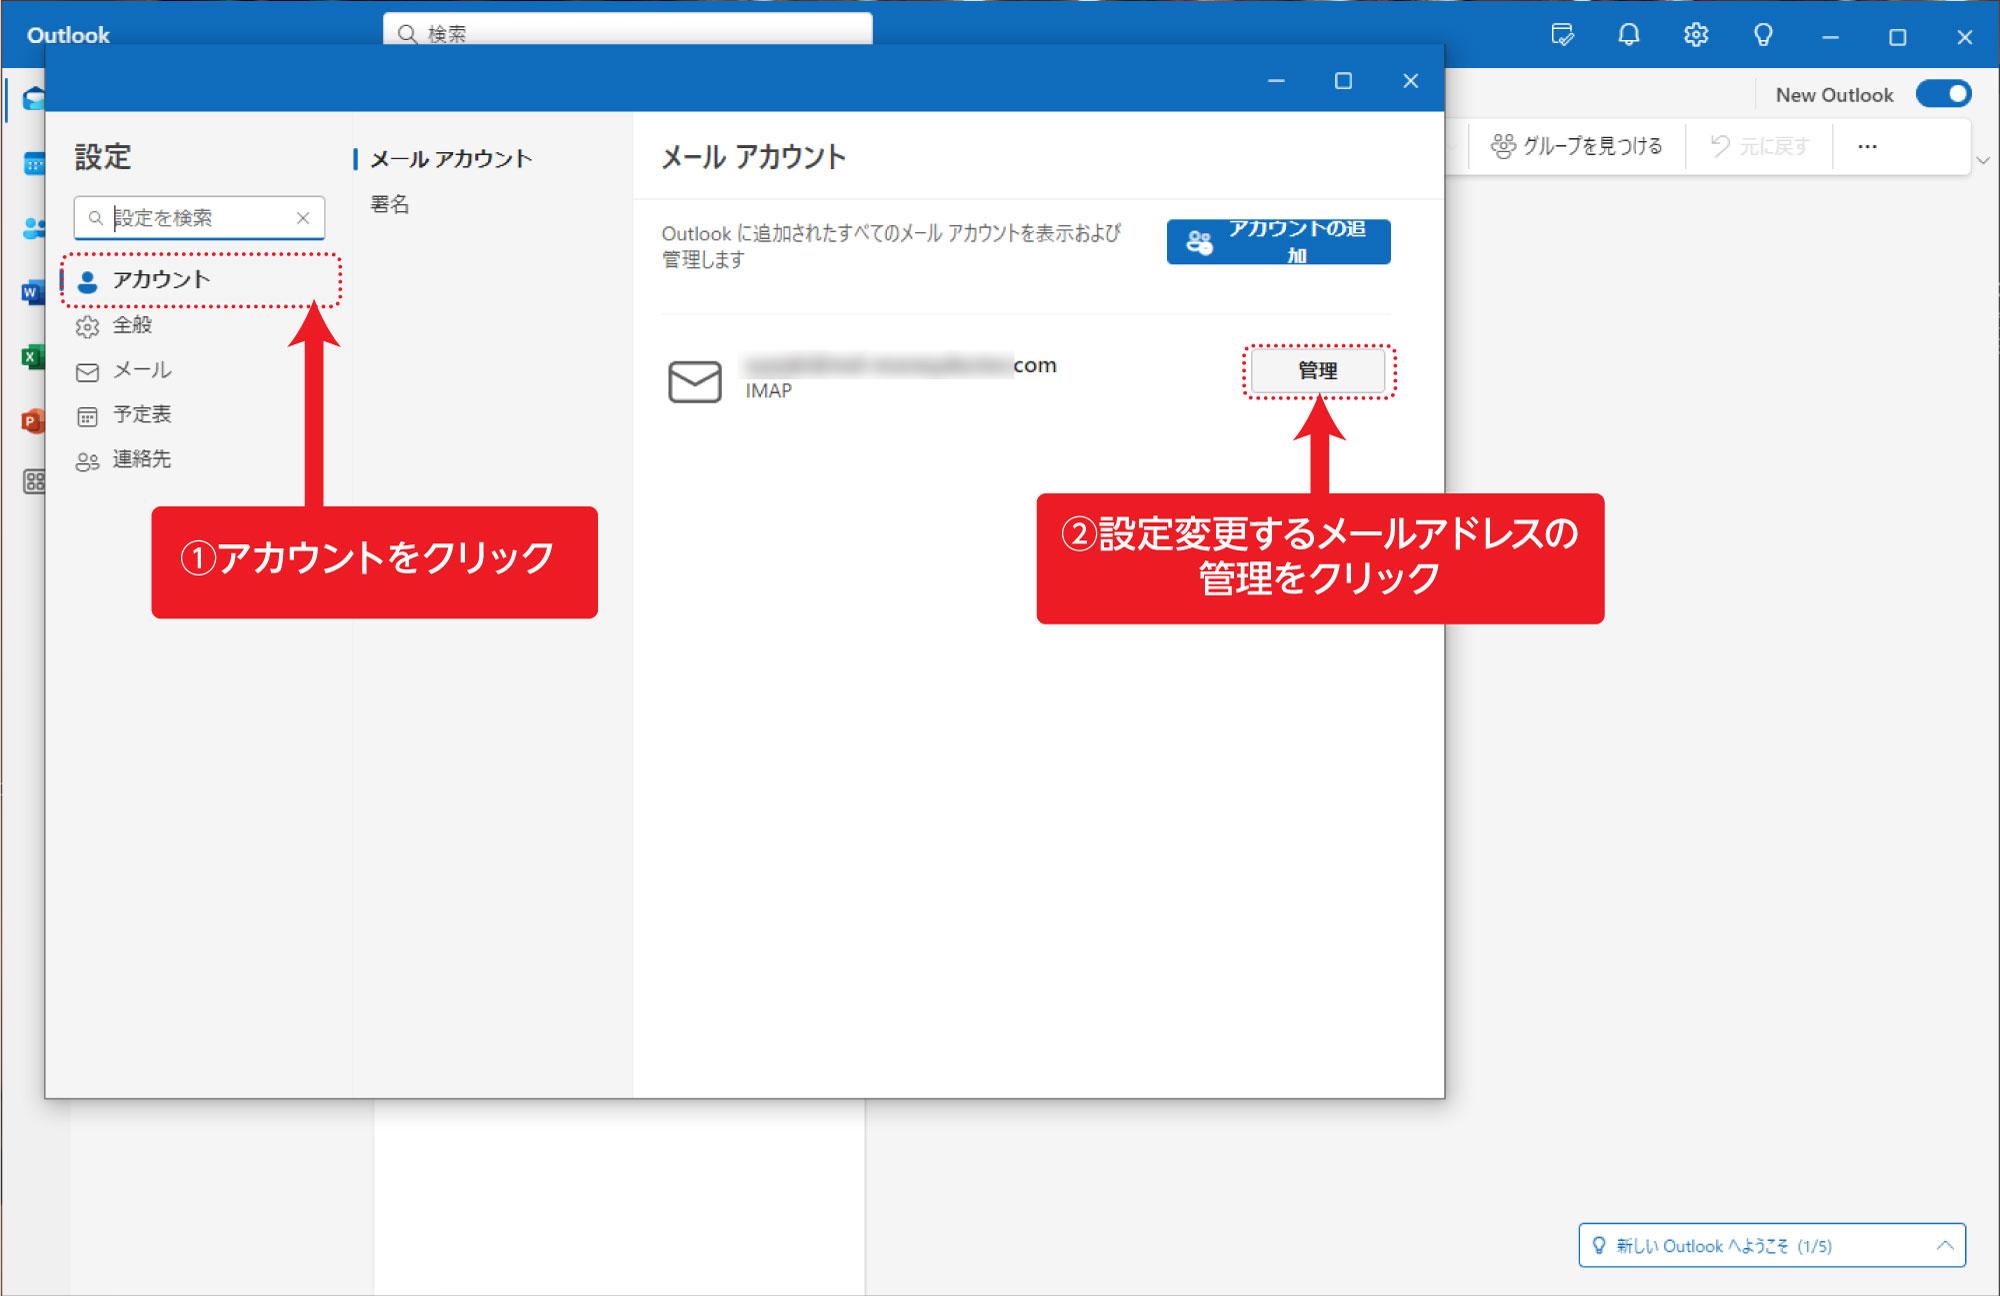Open the More Apps grid icon

pyautogui.click(x=35, y=482)
